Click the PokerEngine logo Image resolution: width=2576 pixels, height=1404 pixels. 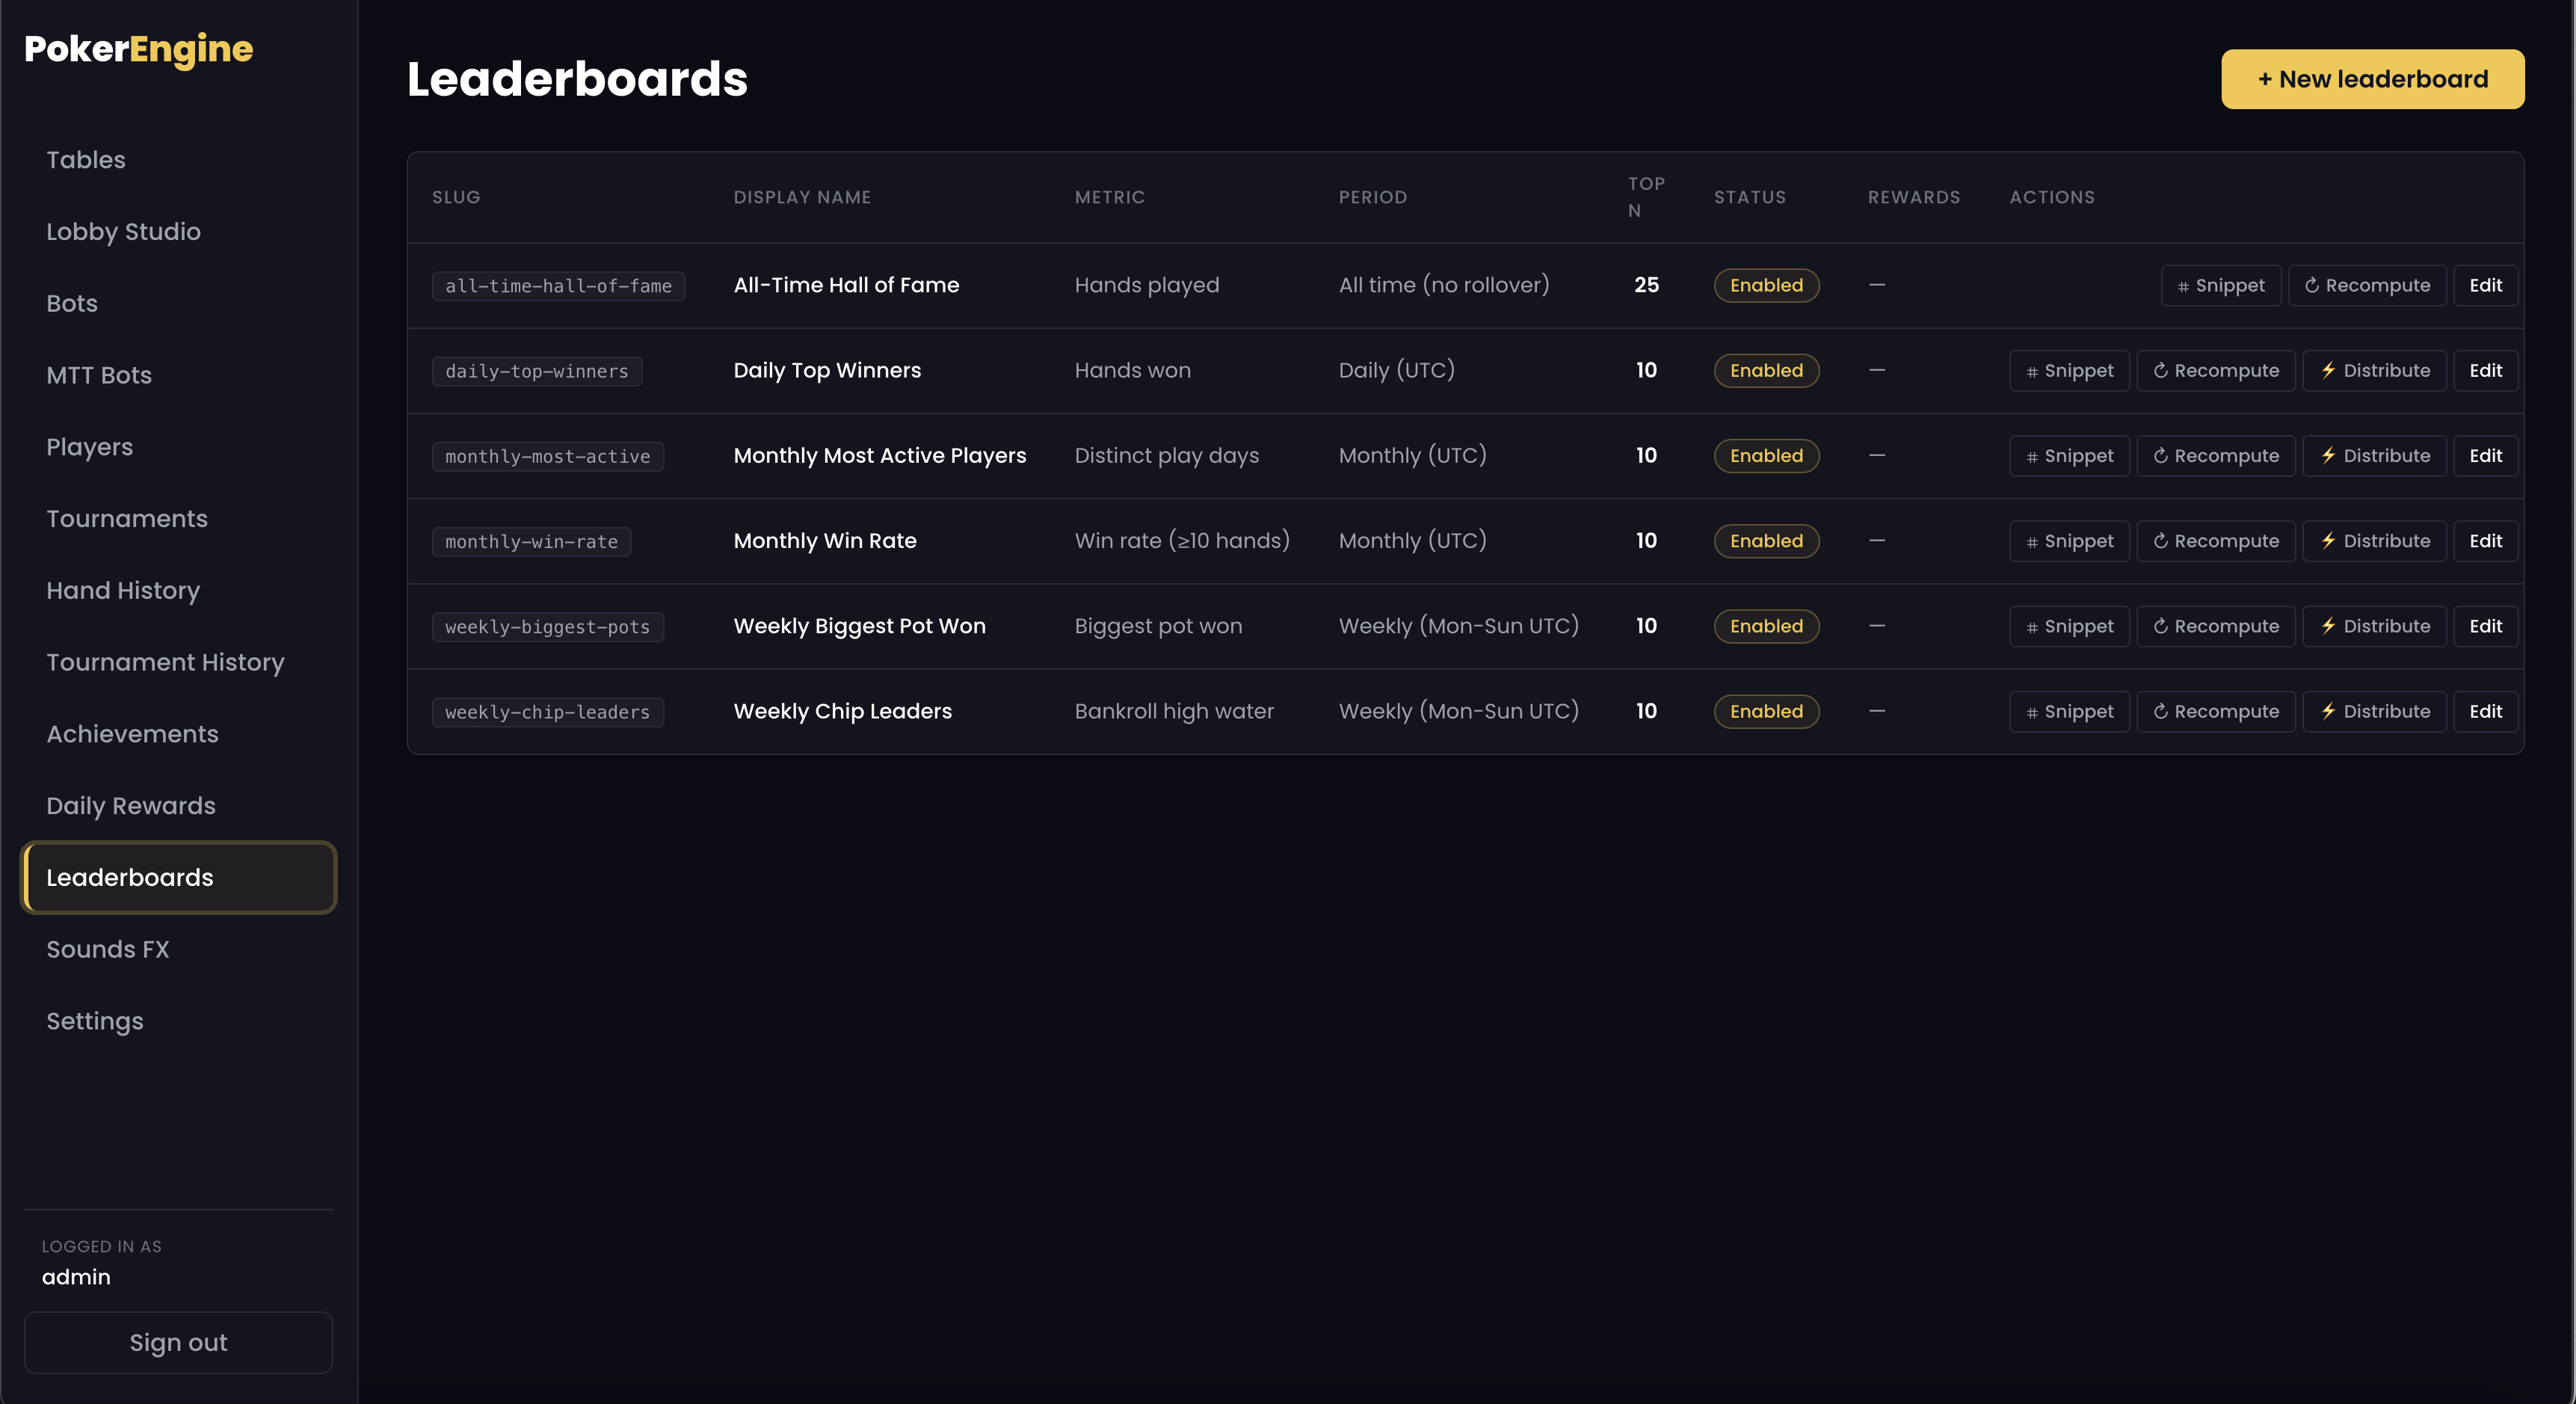pos(138,49)
